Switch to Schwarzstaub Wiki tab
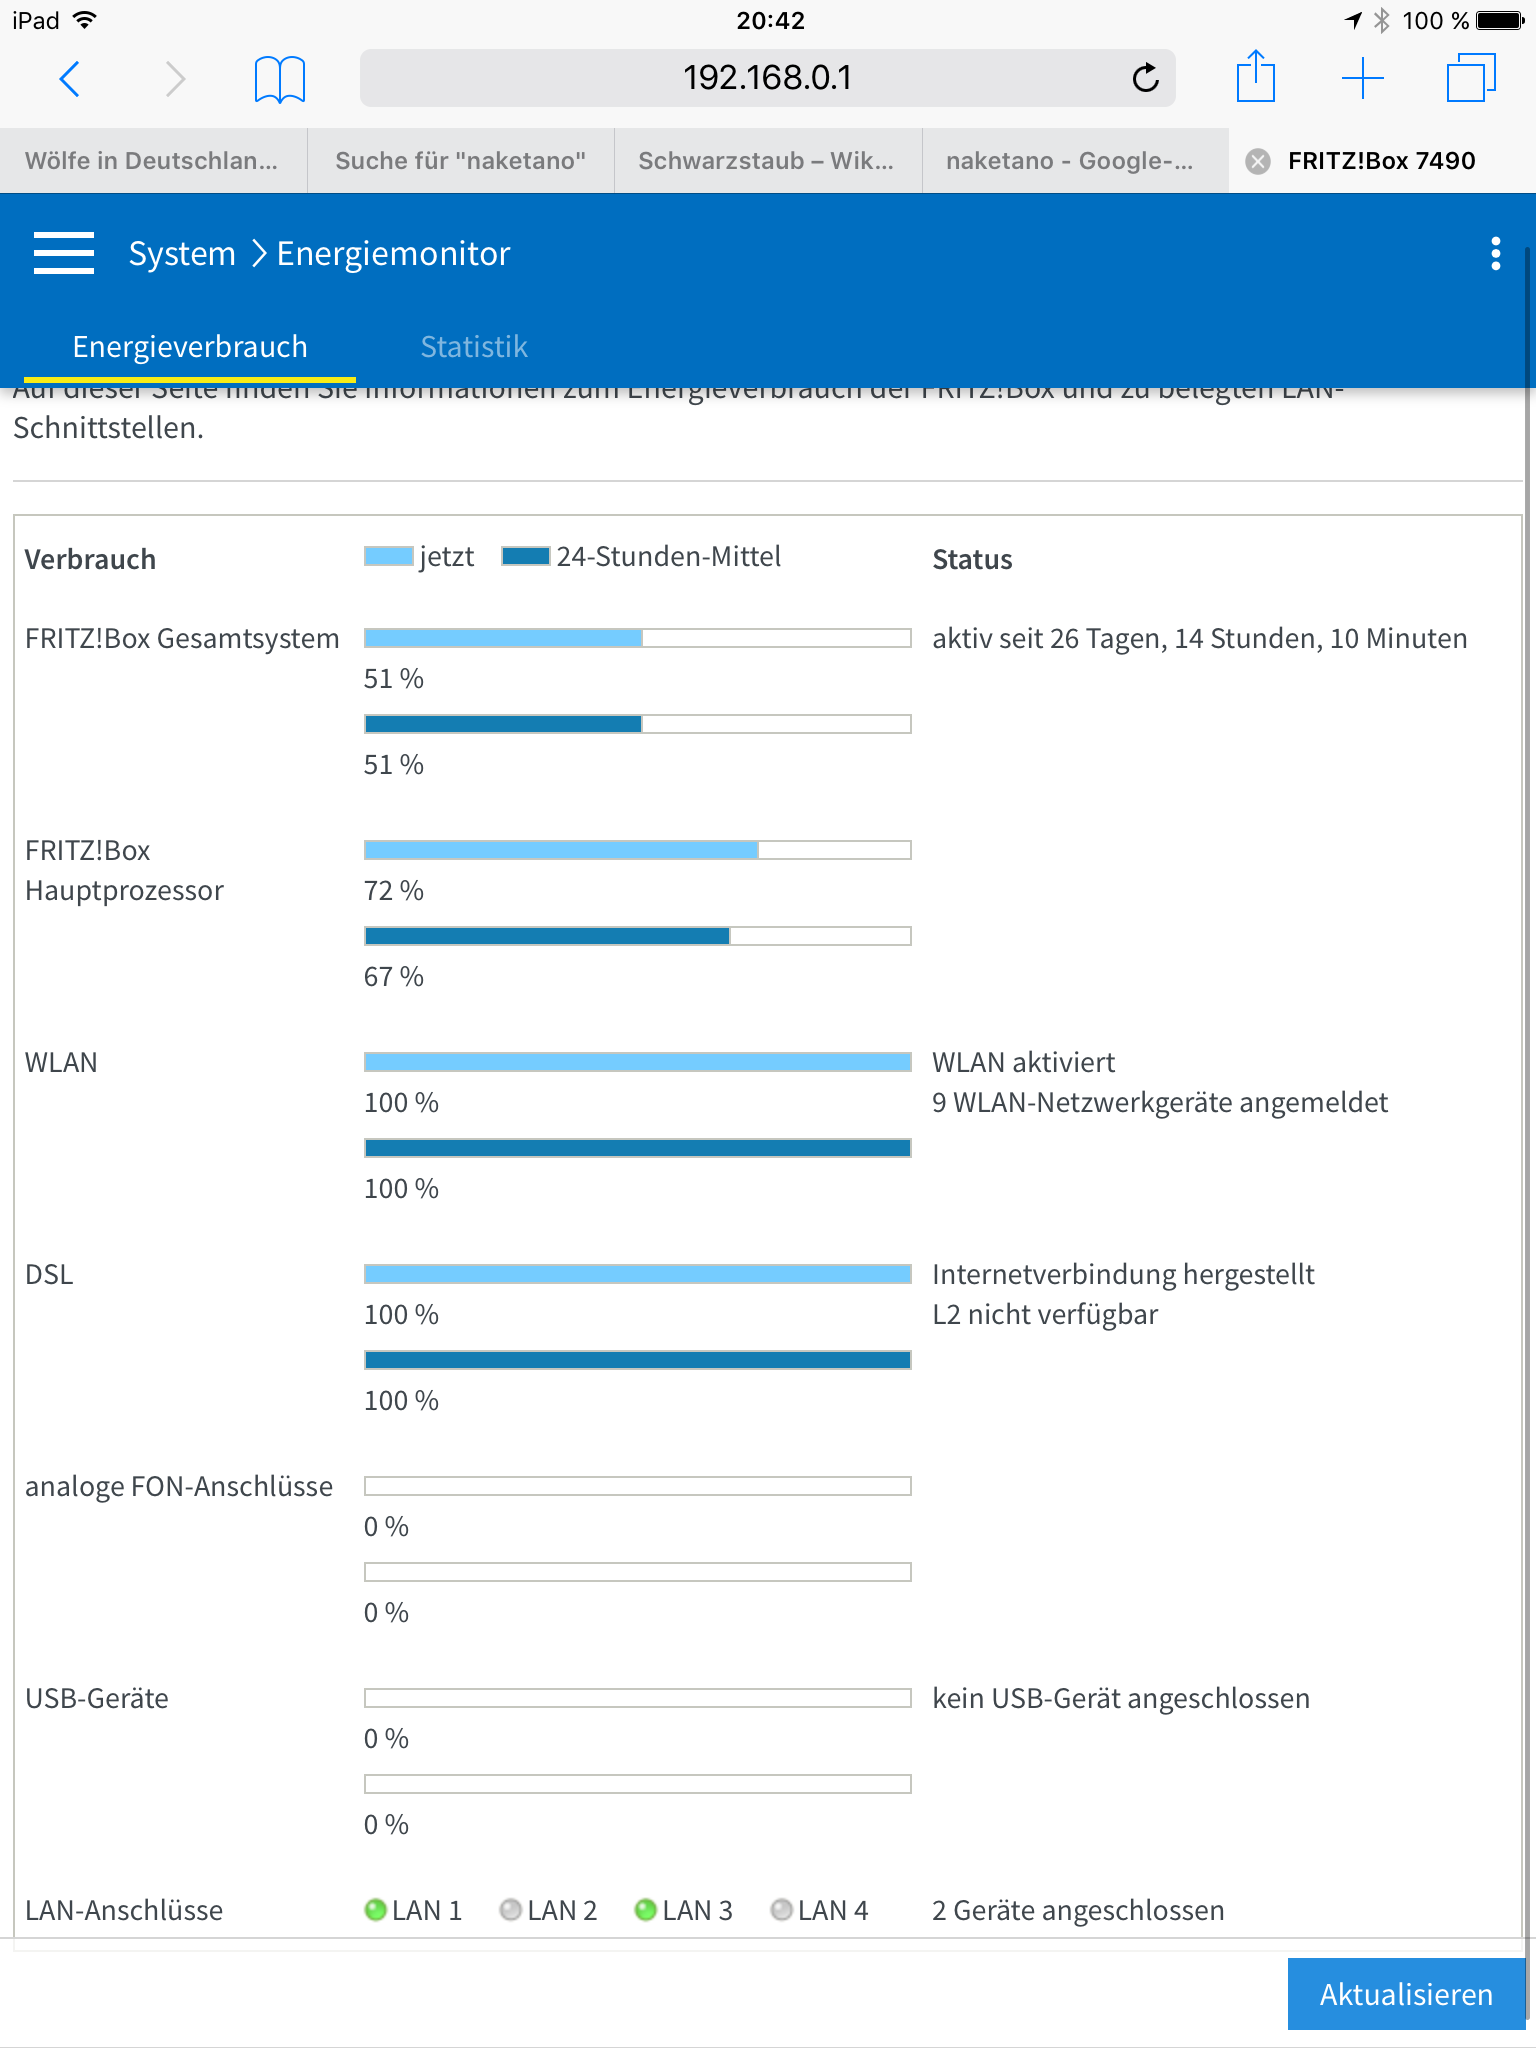 pyautogui.click(x=768, y=161)
